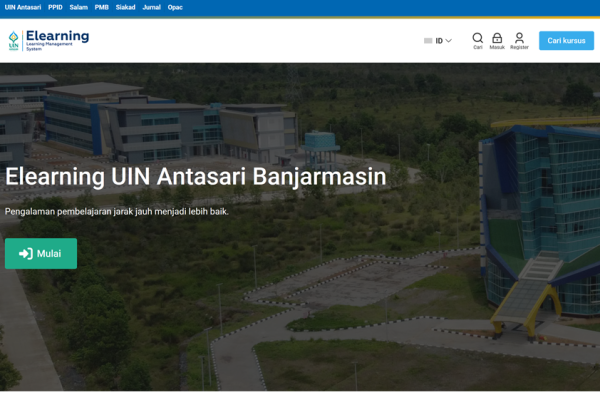The height and width of the screenshot is (400, 600).
Task: Click the Elearning UIN logo
Action: click(x=49, y=40)
